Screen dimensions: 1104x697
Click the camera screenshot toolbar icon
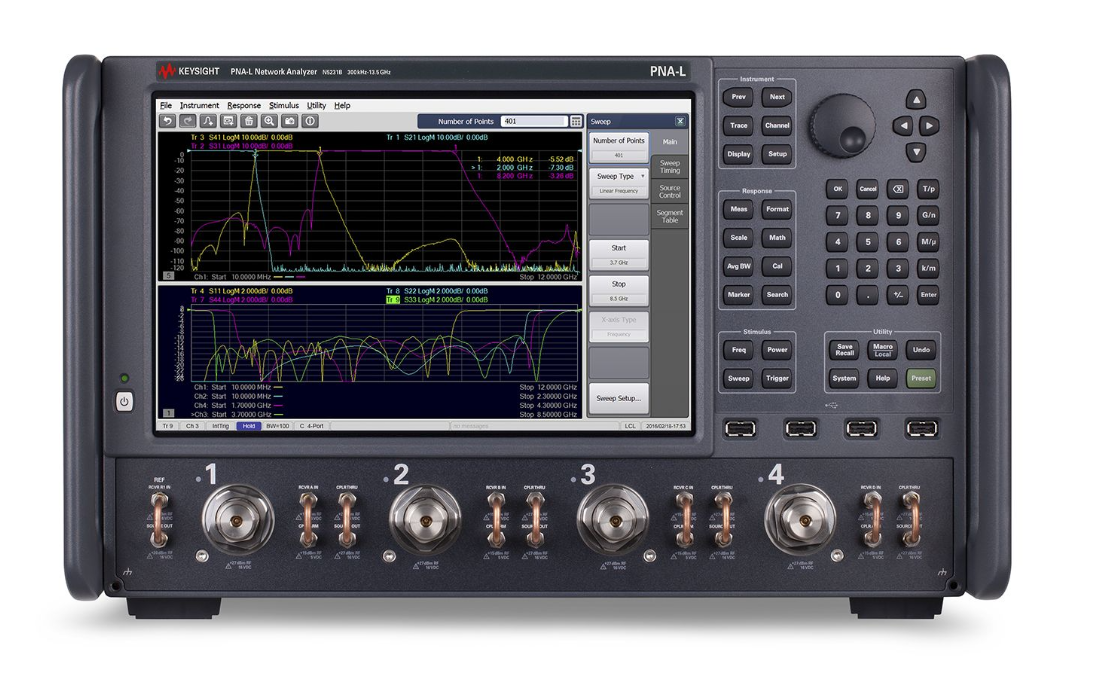(290, 121)
